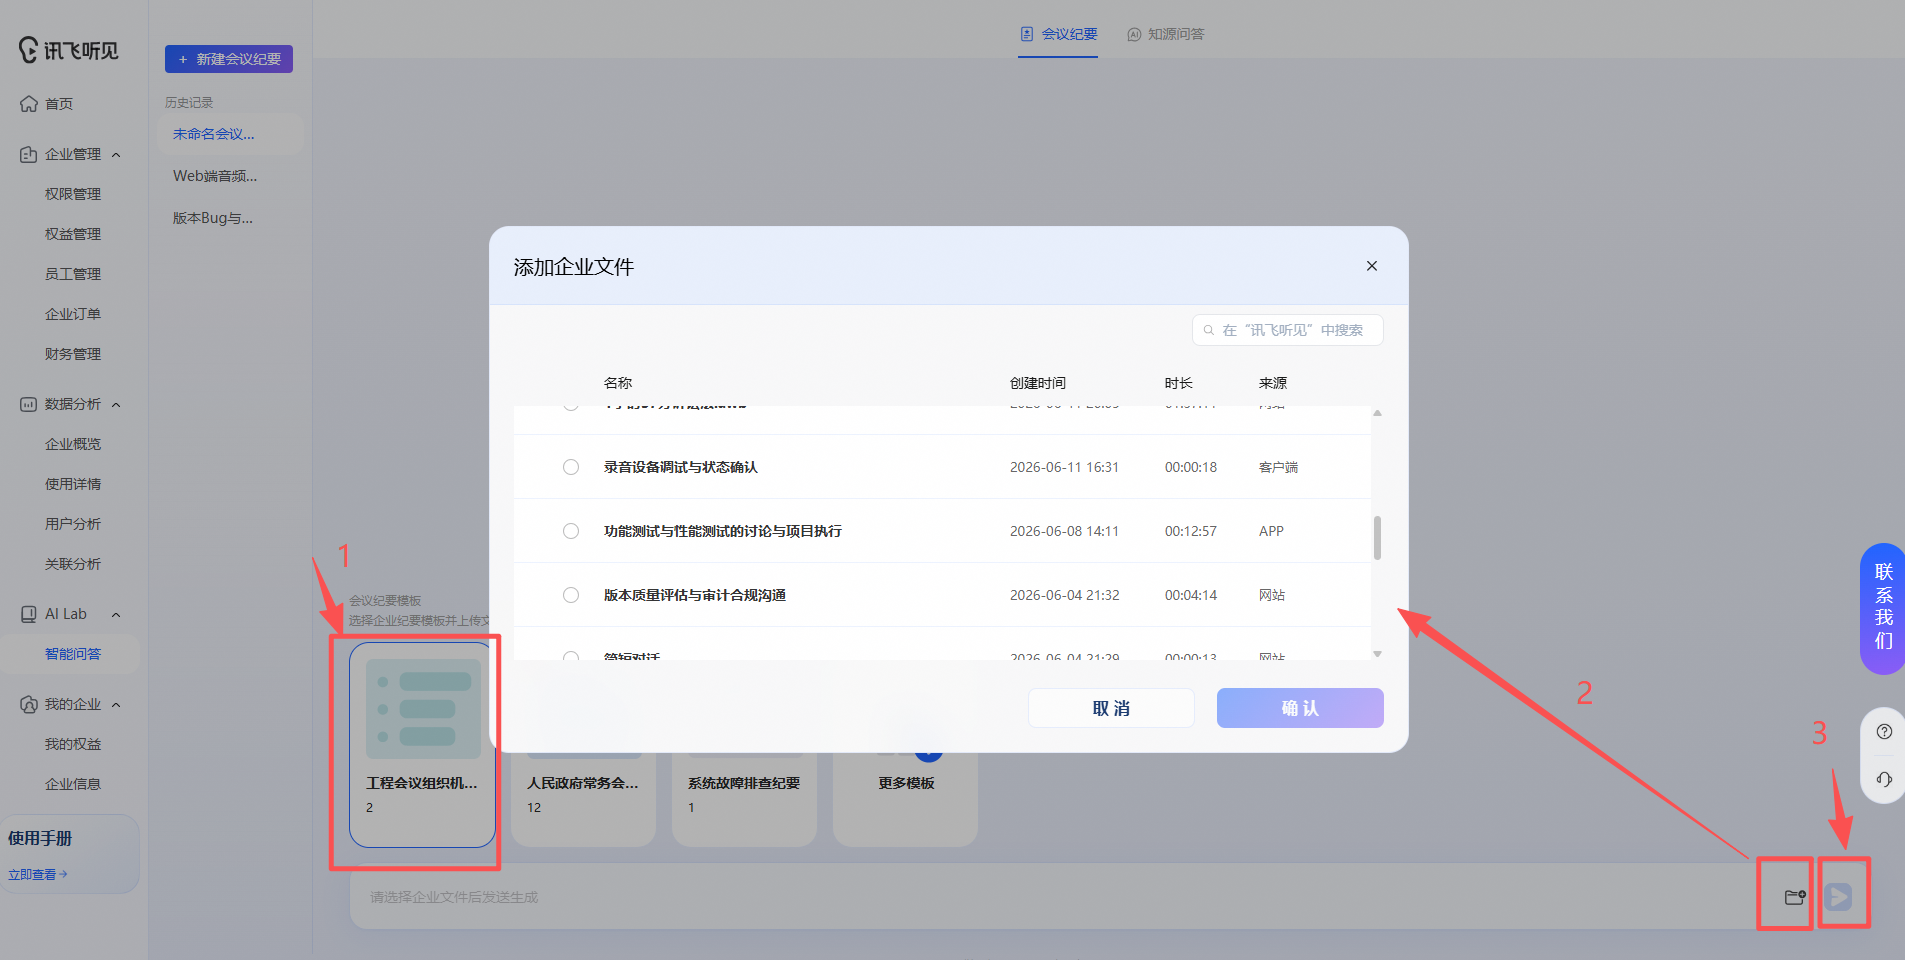
Task: Click the 讯飞听见 logo
Action: (x=69, y=49)
